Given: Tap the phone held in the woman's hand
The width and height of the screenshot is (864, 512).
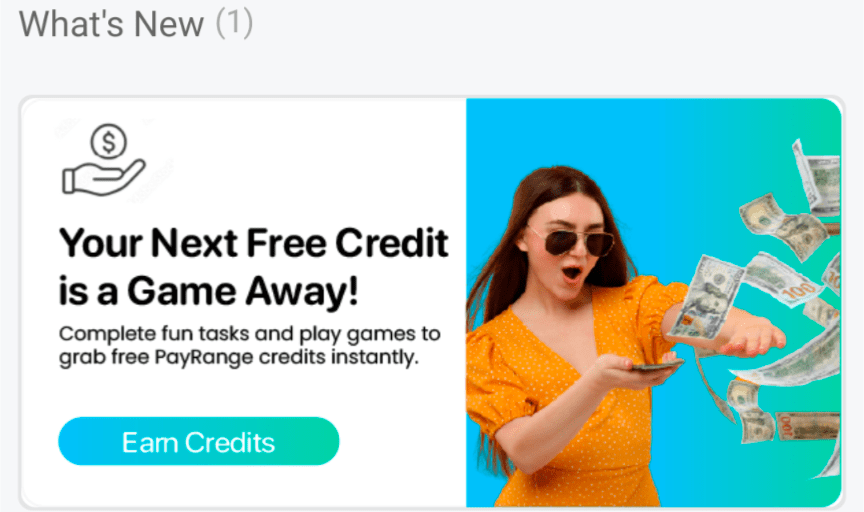Looking at the screenshot, I should point(657,365).
